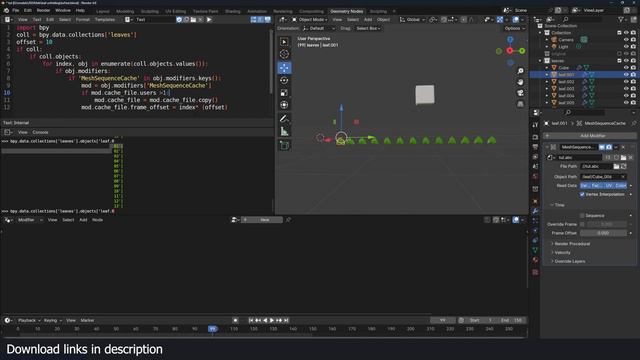Expand the Velocity panel
Image resolution: width=640 pixels, height=360 pixels.
click(561, 253)
